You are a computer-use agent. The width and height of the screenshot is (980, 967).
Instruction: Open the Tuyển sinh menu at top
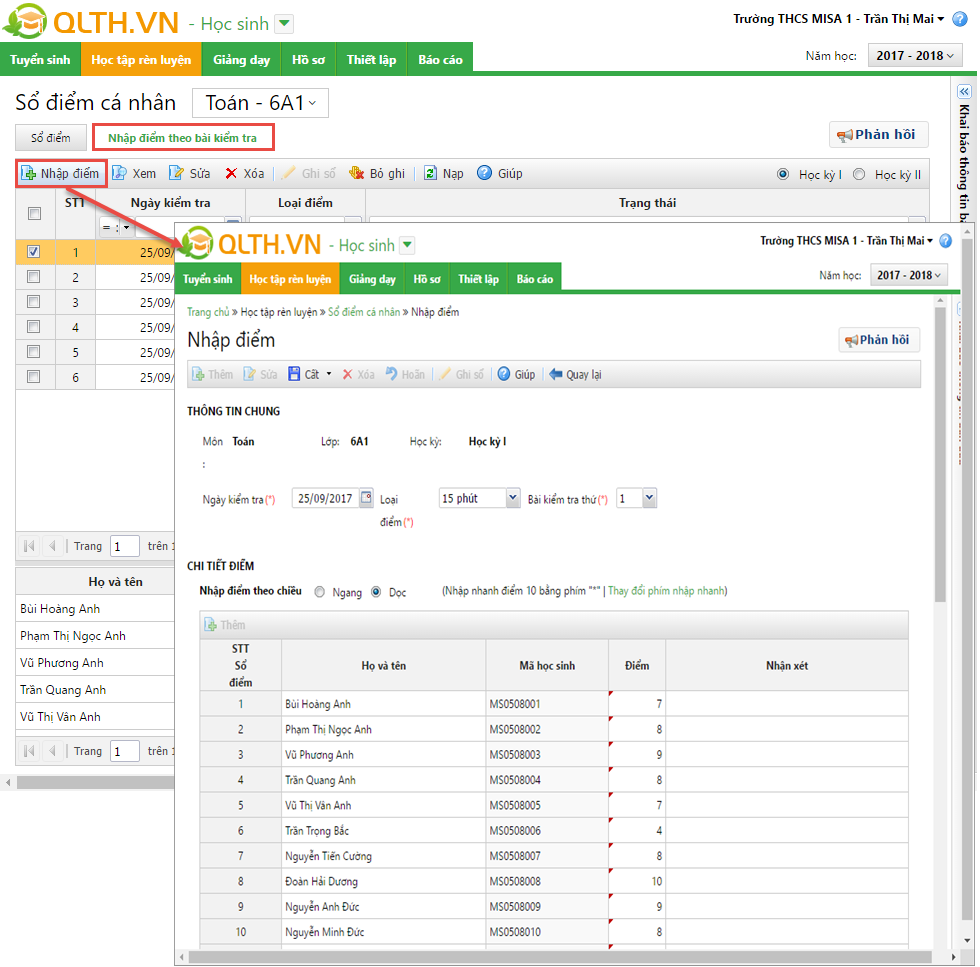[x=40, y=59]
